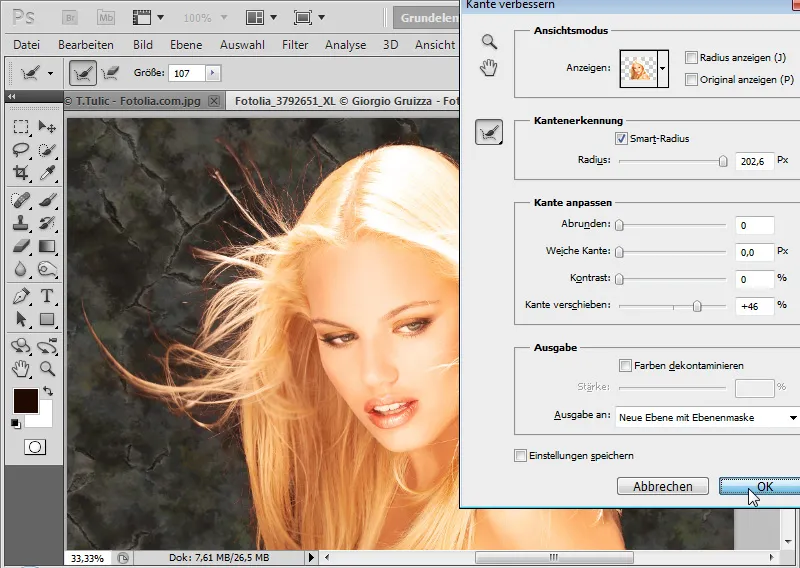Select the Spot Healing Brush tool
800x568 pixels.
(x=21, y=200)
